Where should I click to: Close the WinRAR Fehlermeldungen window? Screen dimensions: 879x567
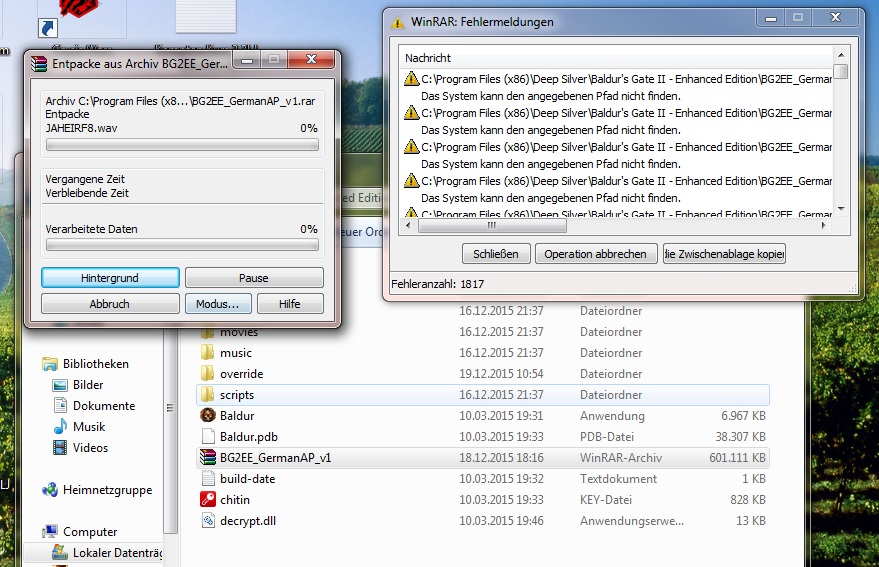pyautogui.click(x=835, y=18)
